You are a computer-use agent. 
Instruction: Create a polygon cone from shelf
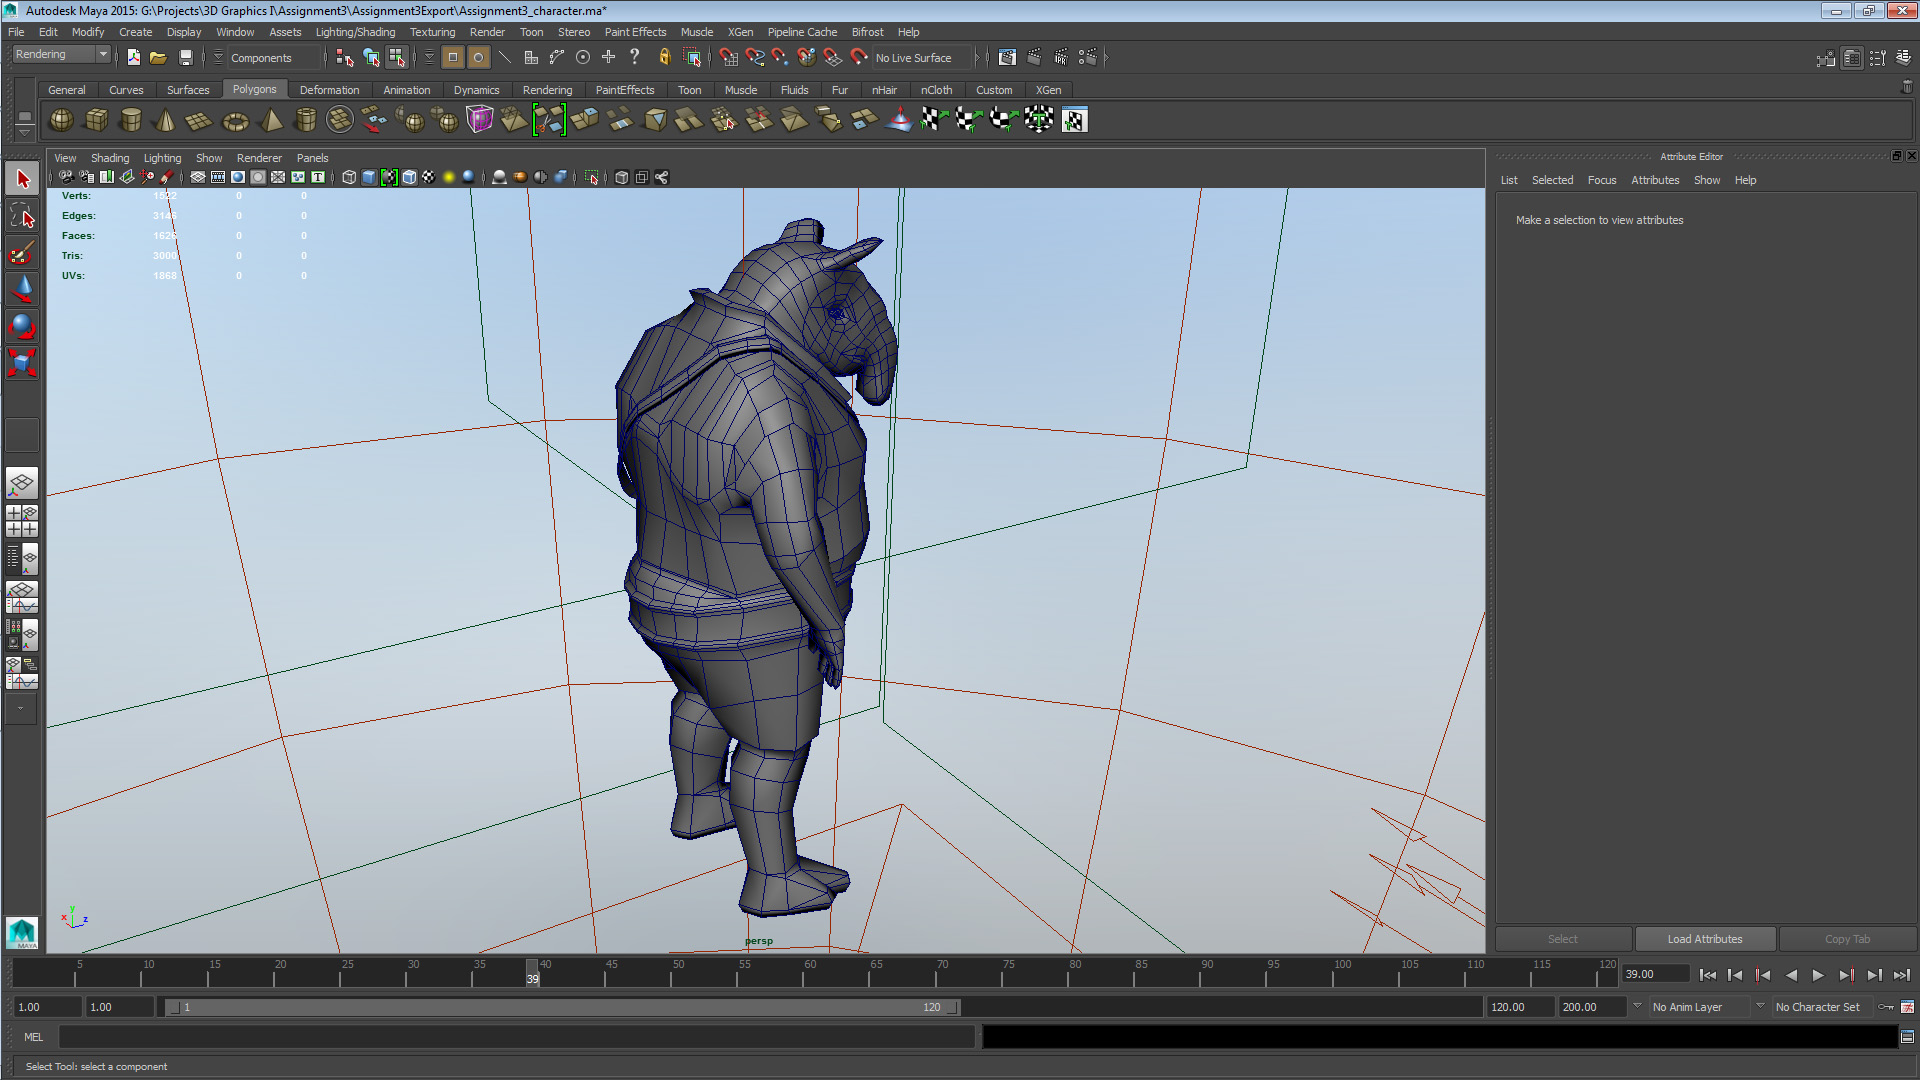165,121
